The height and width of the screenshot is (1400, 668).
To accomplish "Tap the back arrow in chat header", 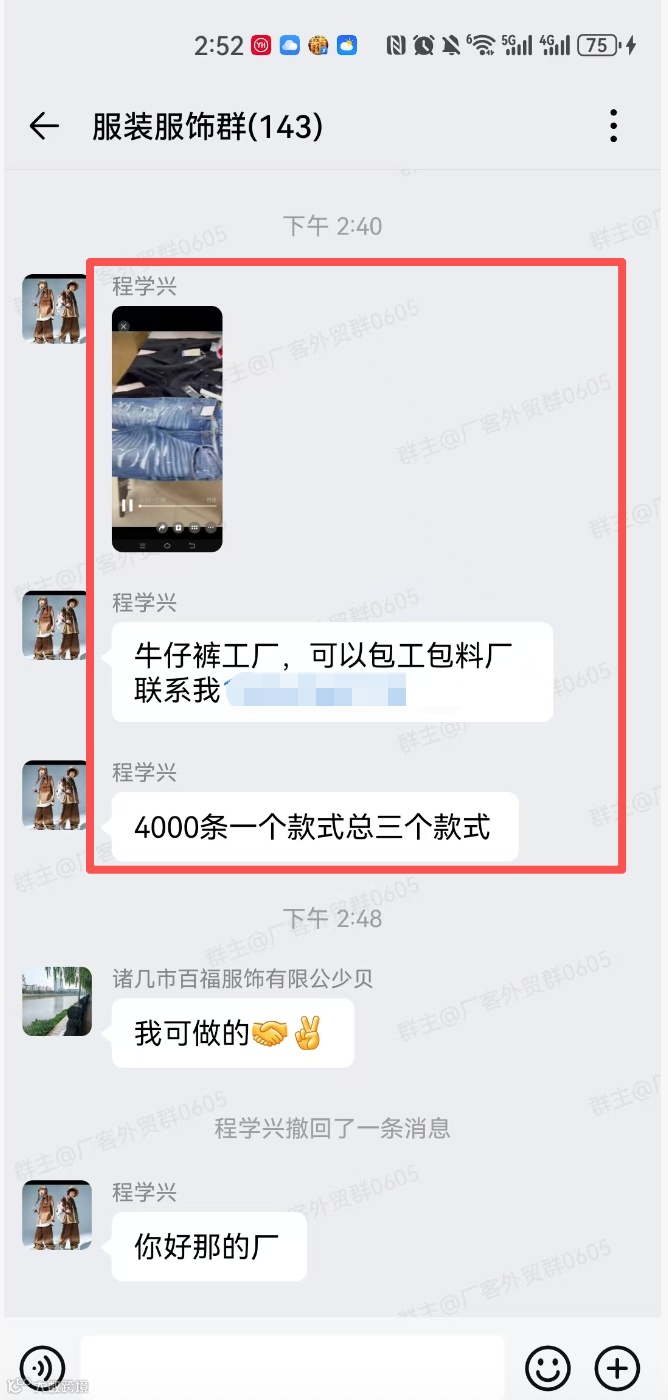I will (44, 126).
